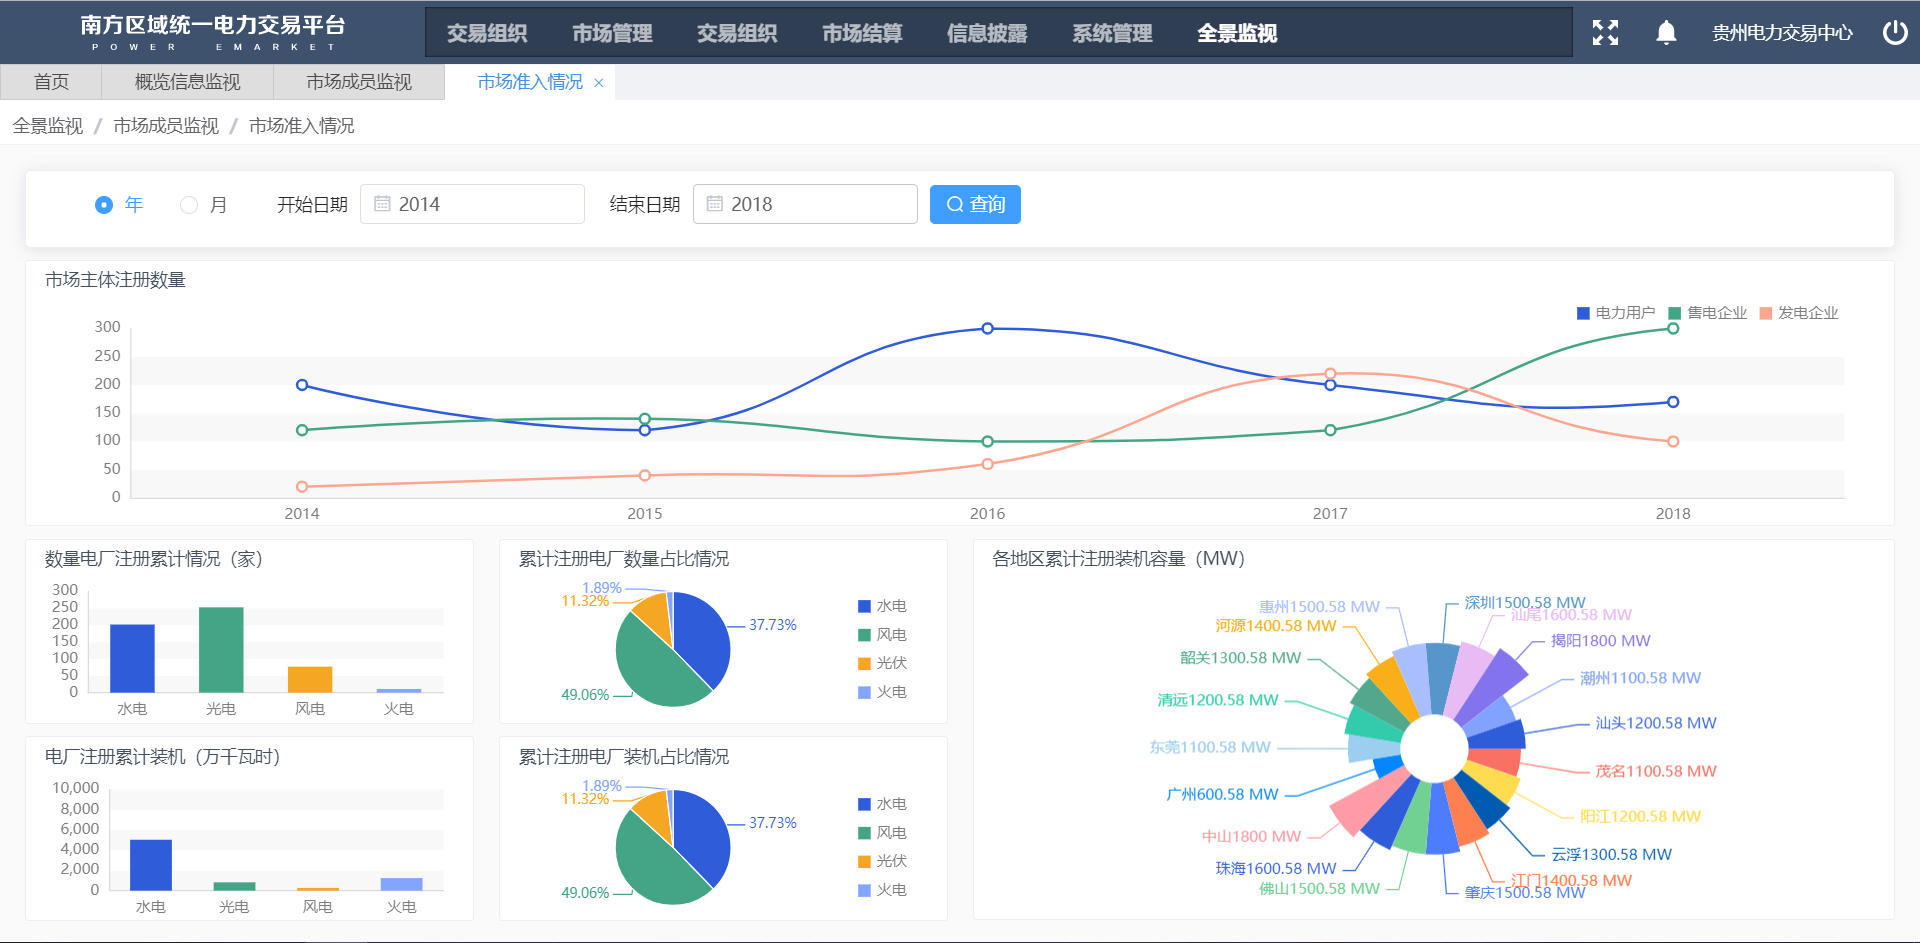Viewport: 1920px width, 943px height.
Task: Click the 水电 bar in 数量电厂注册累计情况
Action: (x=132, y=658)
